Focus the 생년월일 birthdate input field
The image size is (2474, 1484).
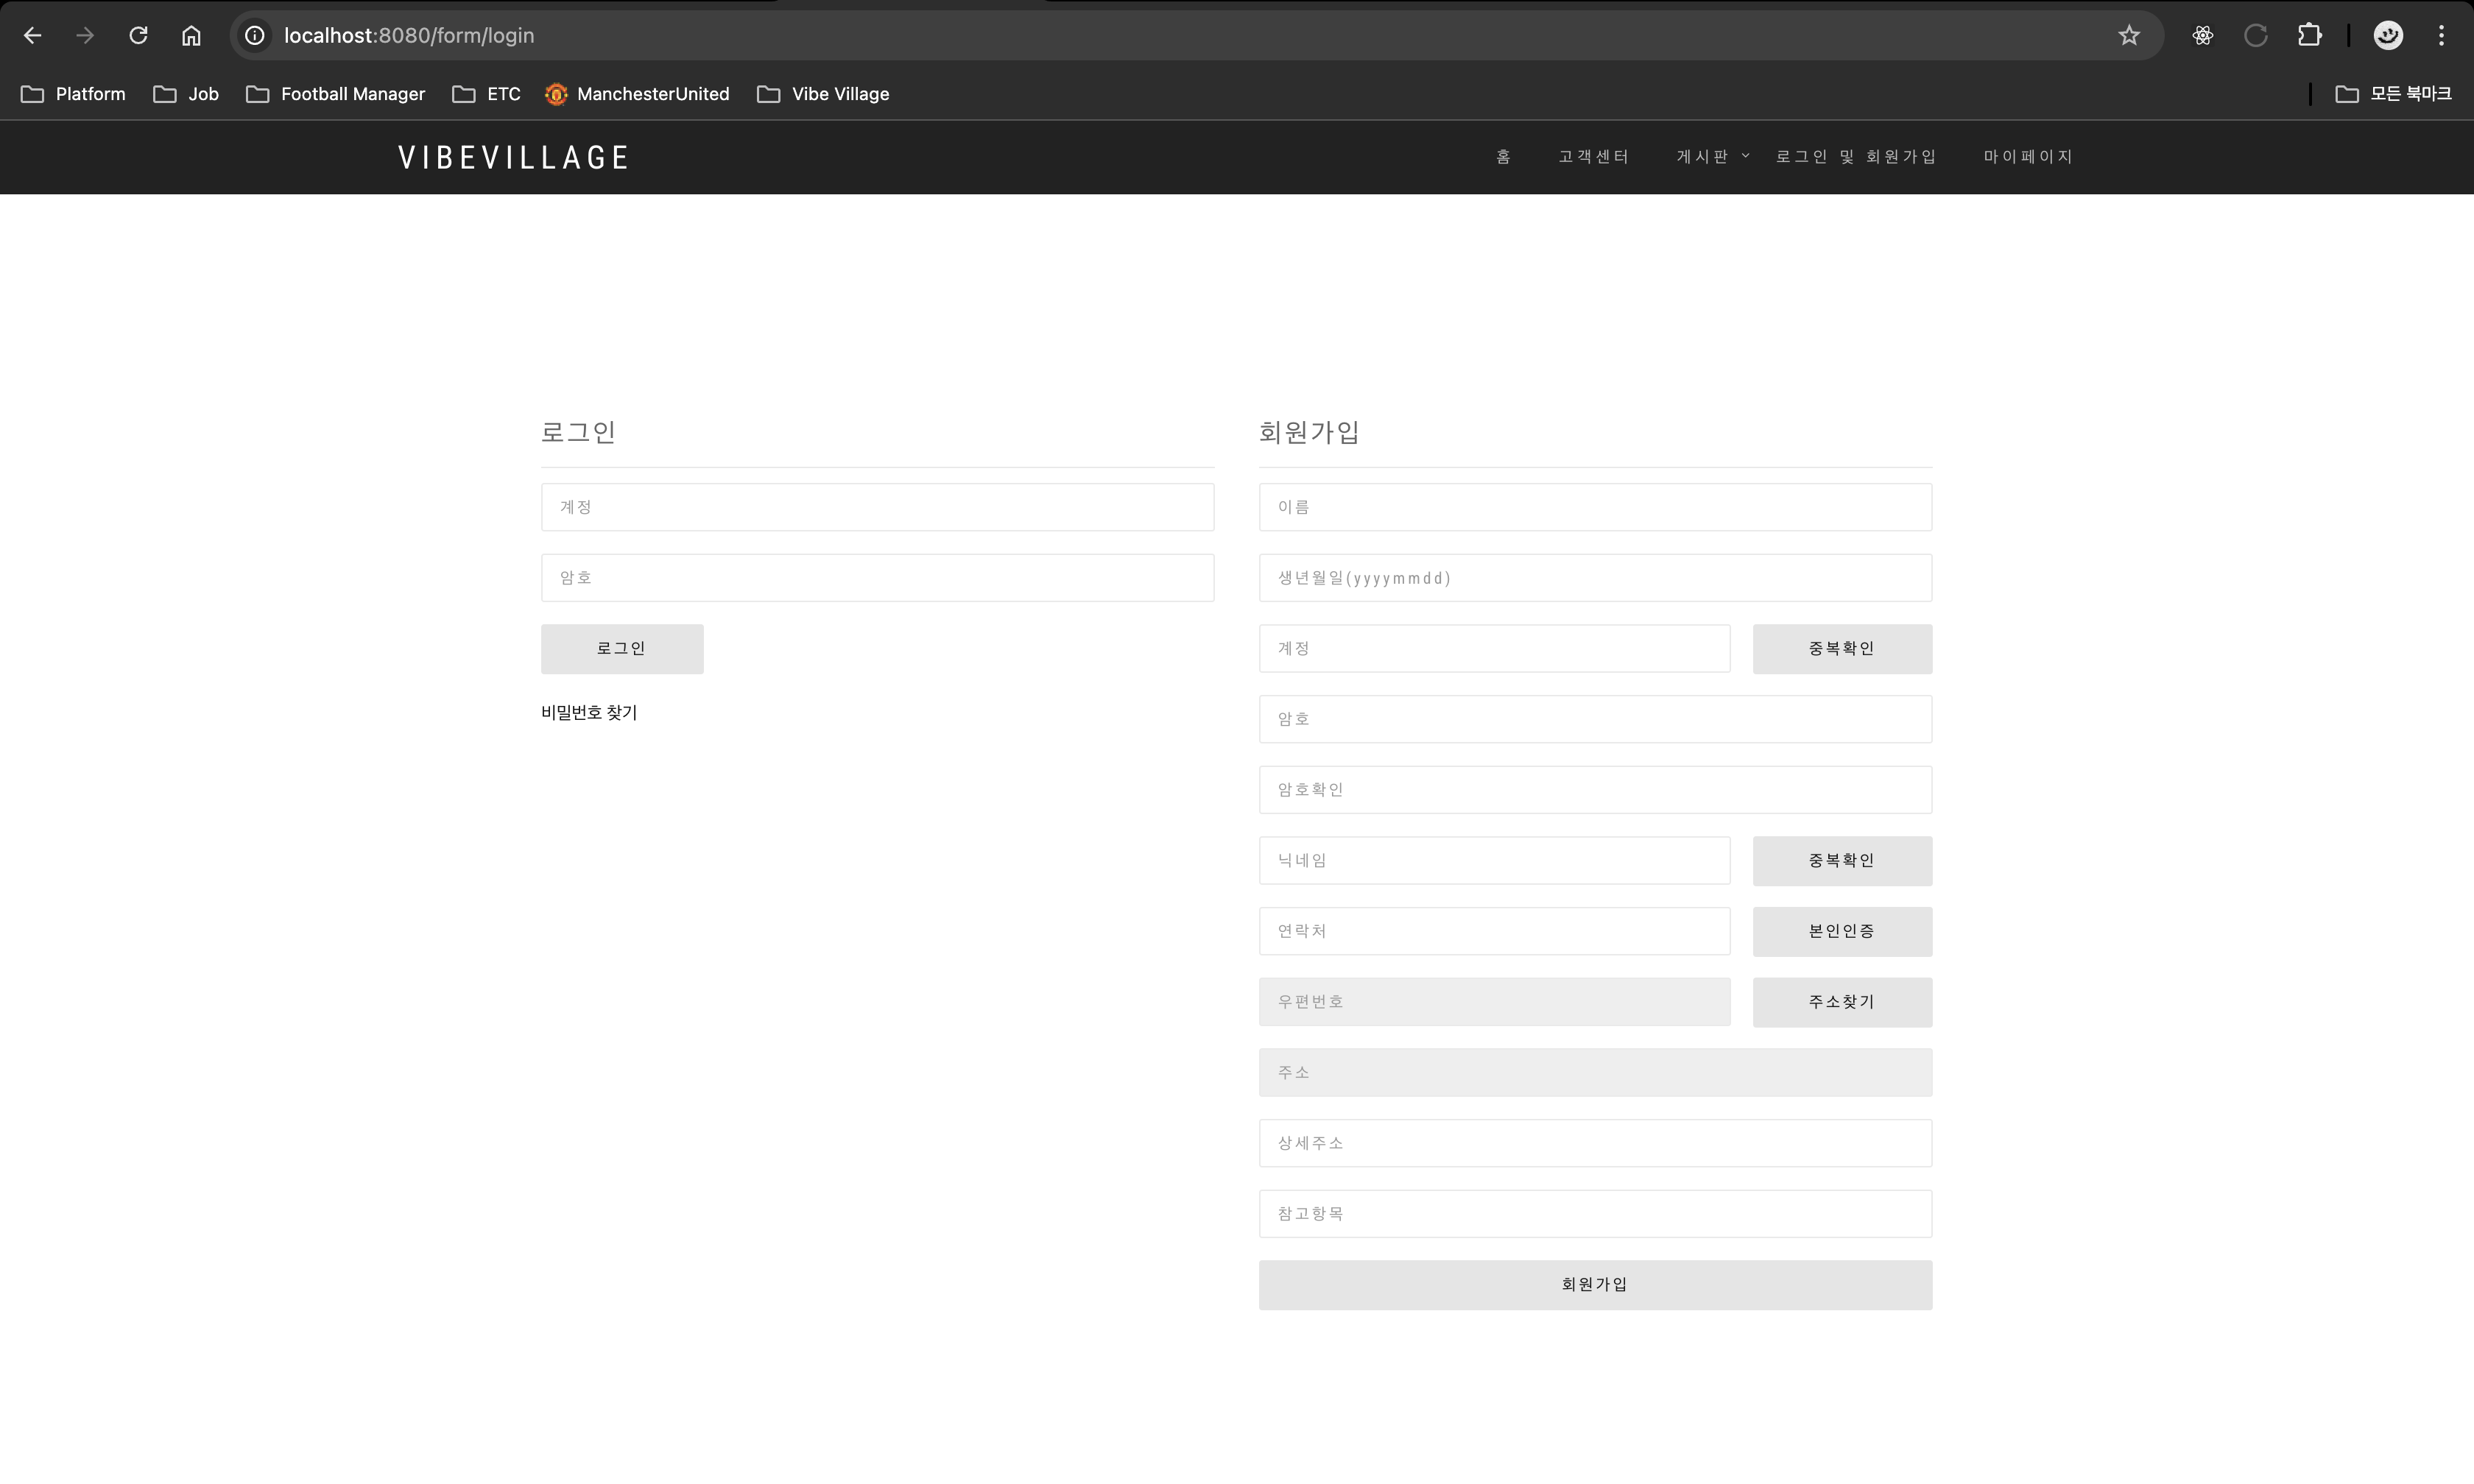coord(1594,578)
